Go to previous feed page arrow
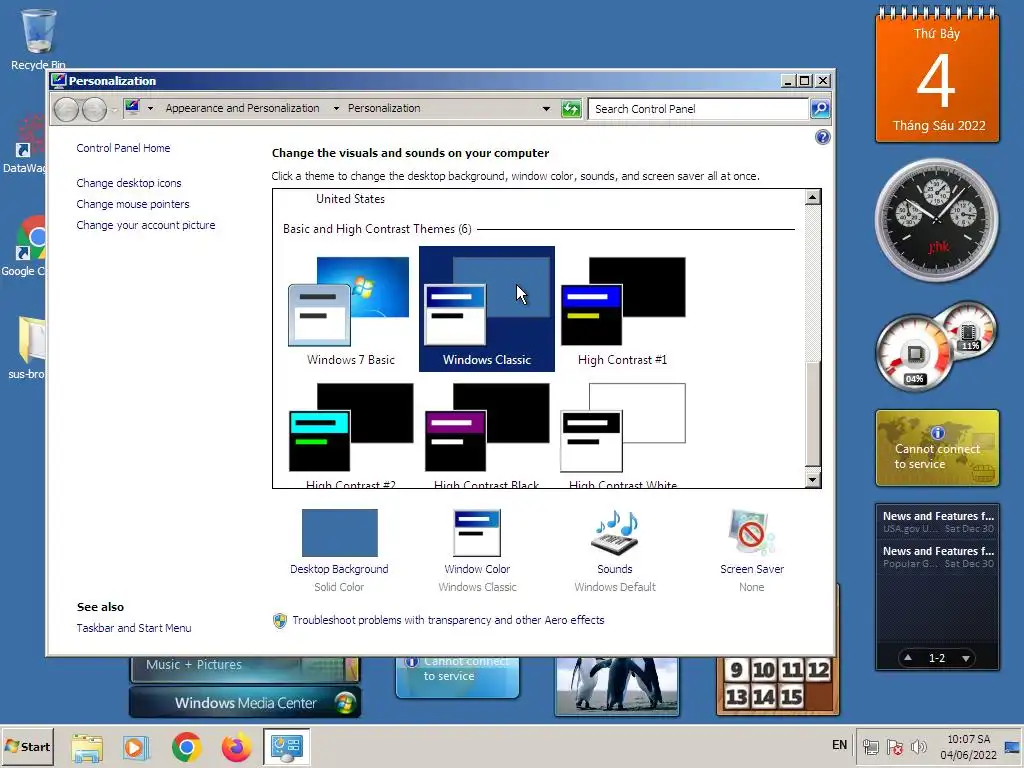Screen dimensions: 1024x768 click(908, 658)
